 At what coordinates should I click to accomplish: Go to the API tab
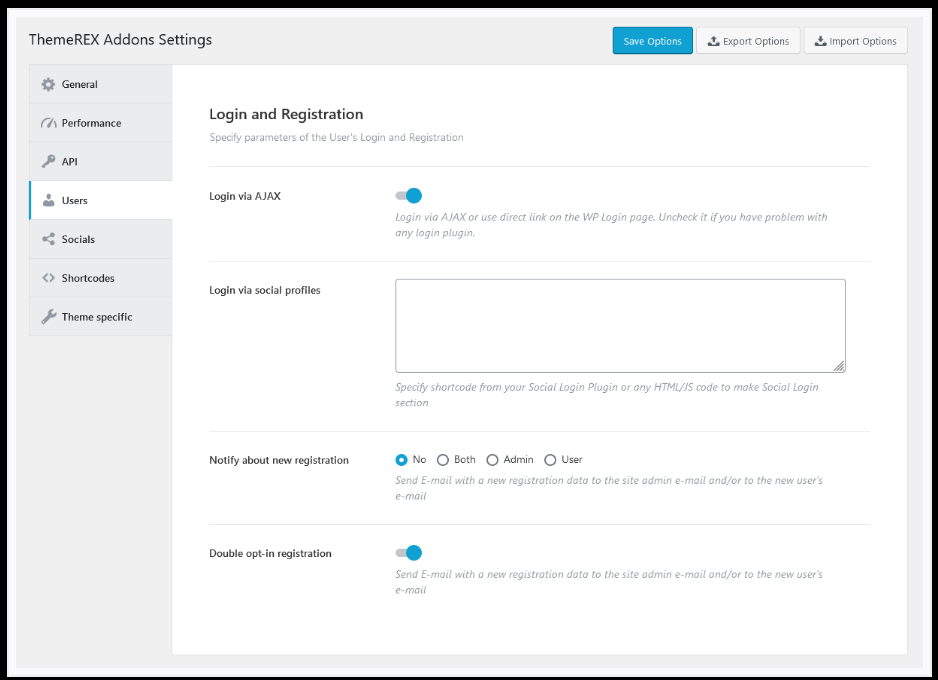100,161
